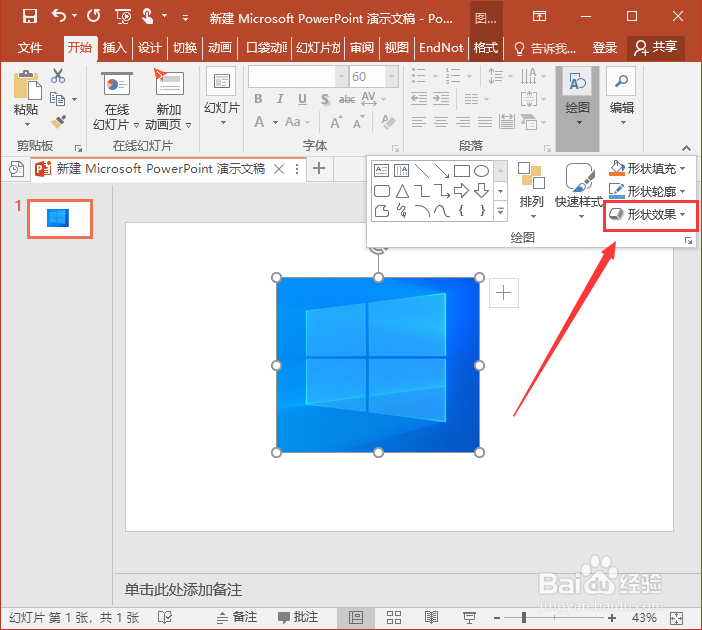Viewport: 702px width, 630px height.
Task: Expand the shapes gallery more button
Action: tap(501, 210)
